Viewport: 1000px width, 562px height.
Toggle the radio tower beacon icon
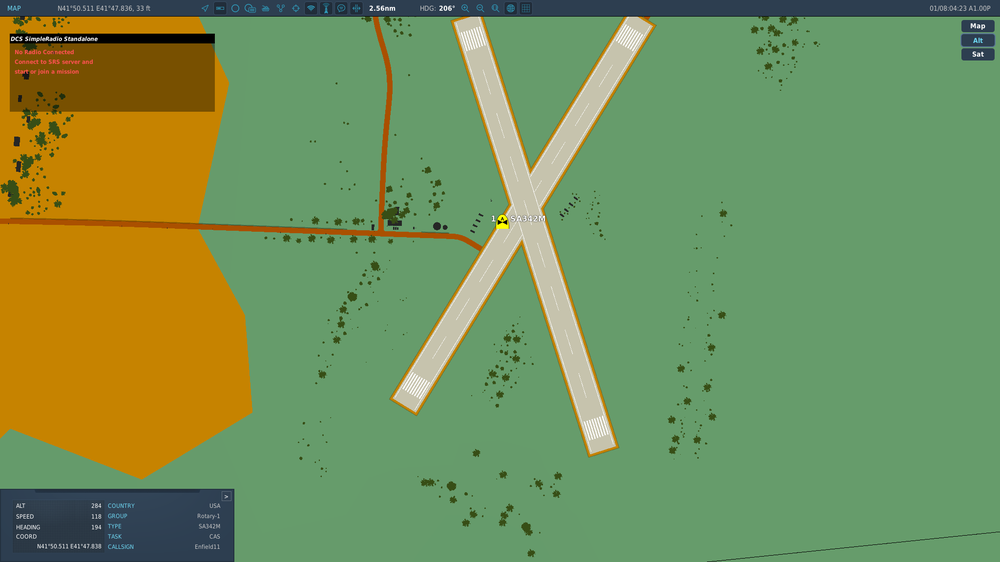point(326,8)
